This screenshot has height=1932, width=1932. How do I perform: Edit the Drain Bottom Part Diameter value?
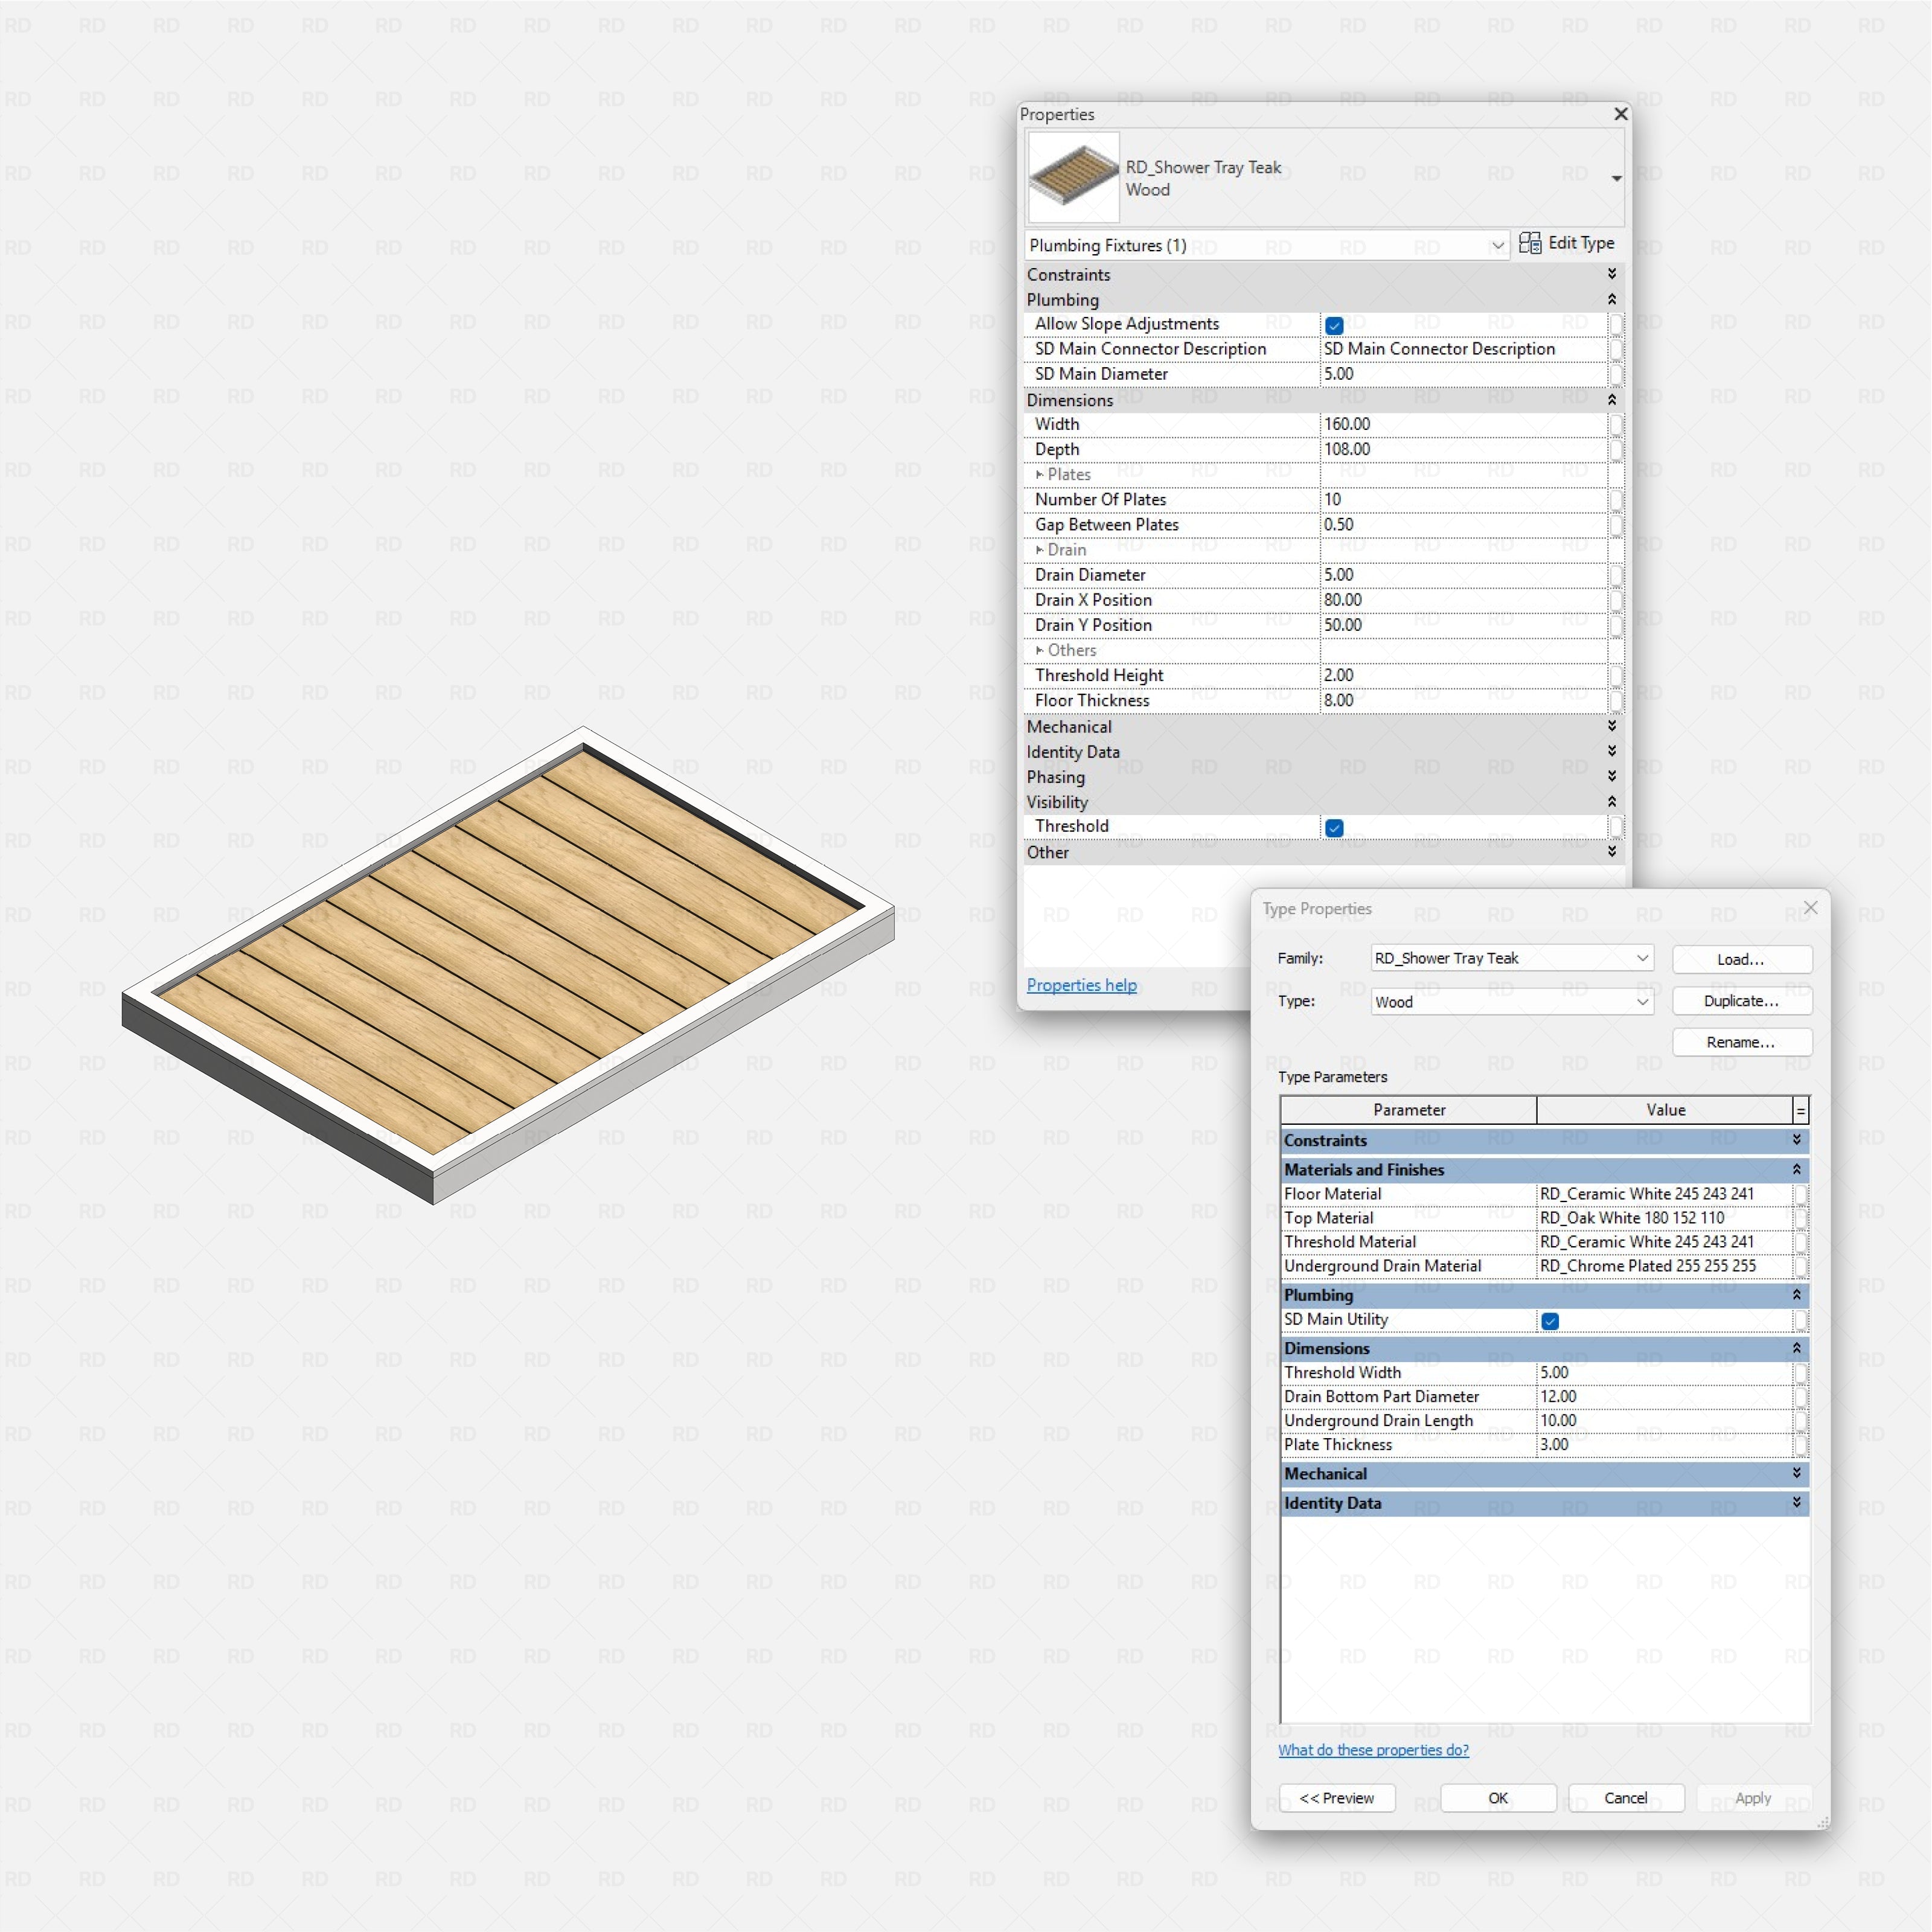[x=1665, y=1397]
